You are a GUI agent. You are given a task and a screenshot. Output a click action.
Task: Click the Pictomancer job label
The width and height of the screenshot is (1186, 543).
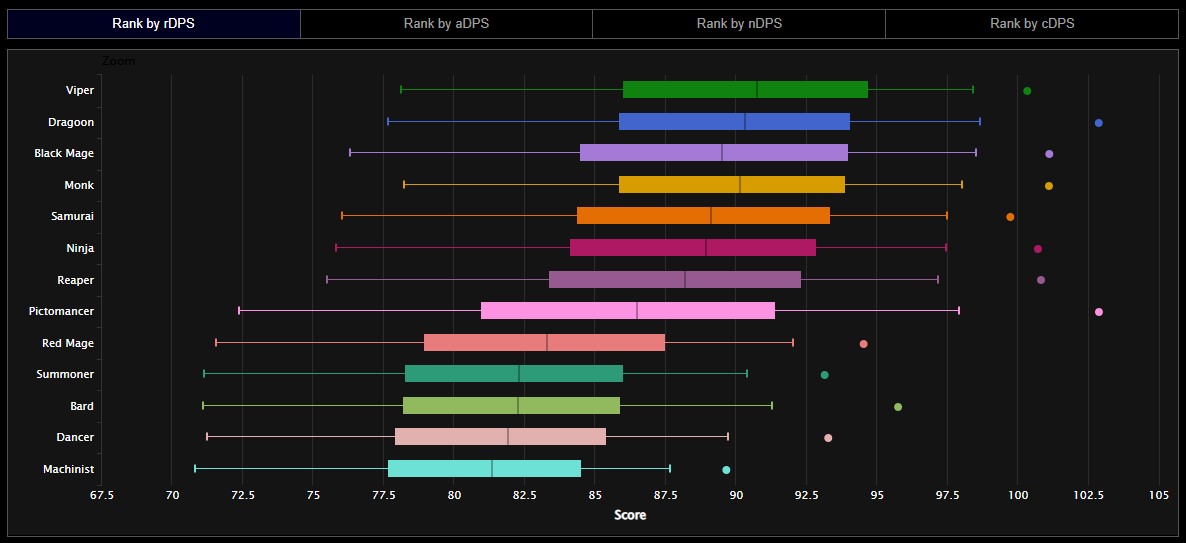[61, 311]
